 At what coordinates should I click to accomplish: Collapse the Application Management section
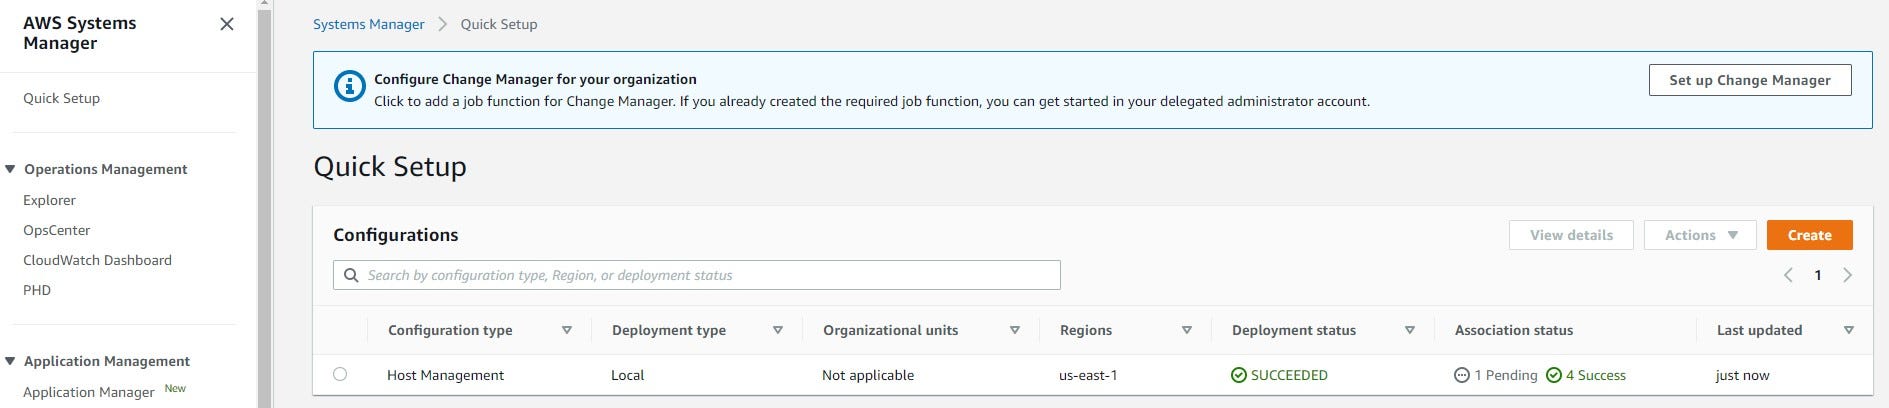[10, 361]
